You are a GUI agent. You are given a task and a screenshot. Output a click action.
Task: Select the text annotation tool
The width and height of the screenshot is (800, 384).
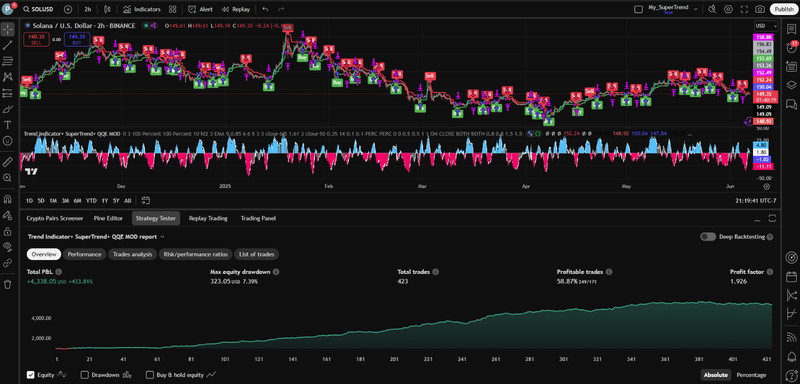point(8,125)
